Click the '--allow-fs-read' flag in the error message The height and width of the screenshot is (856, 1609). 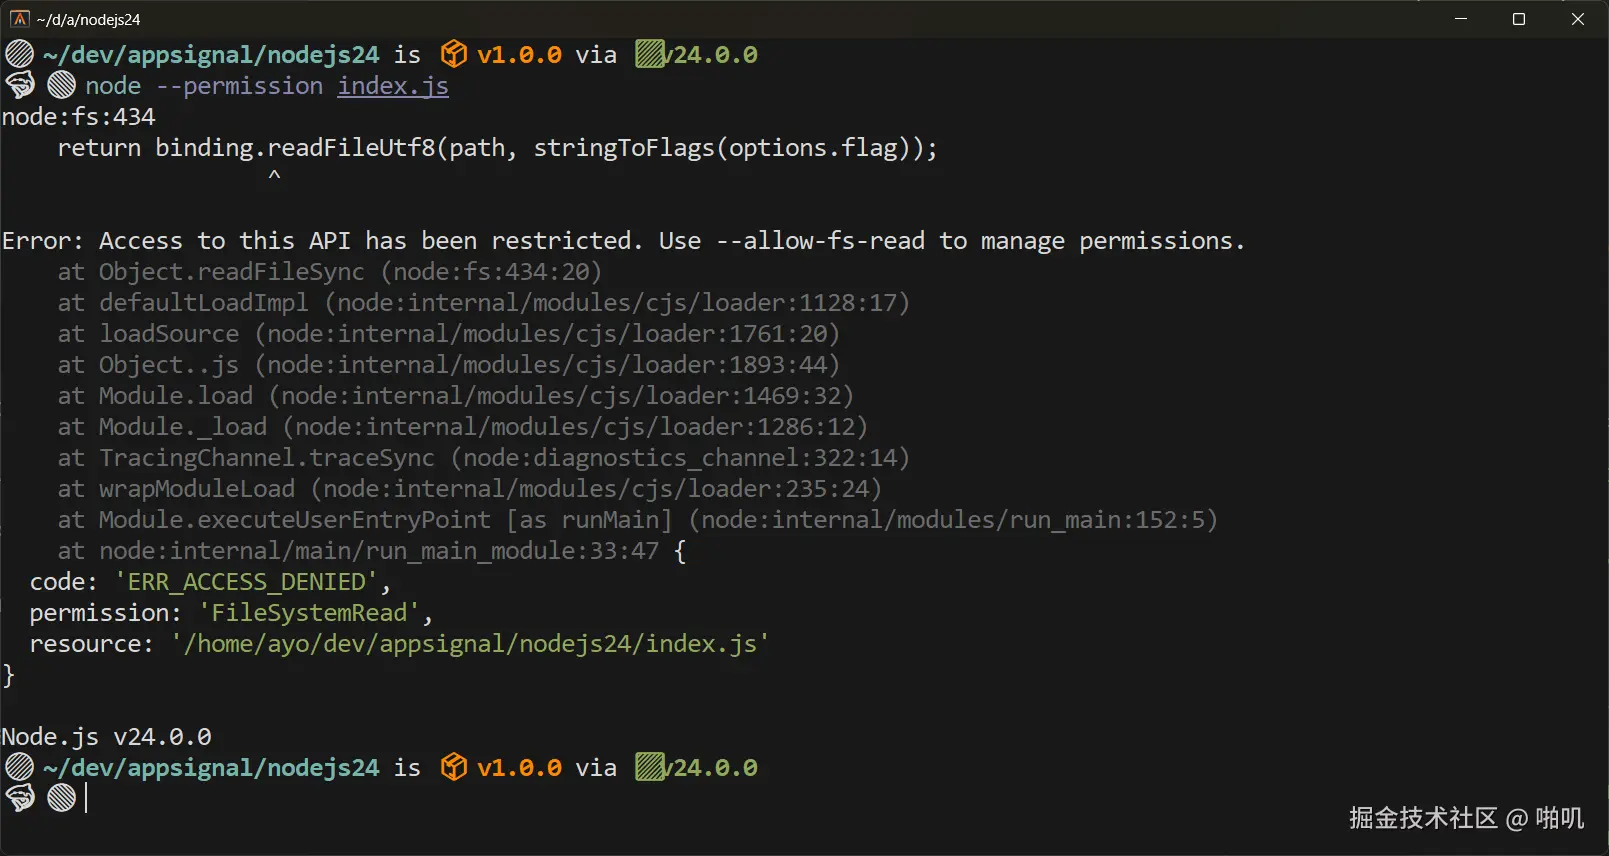[820, 241]
